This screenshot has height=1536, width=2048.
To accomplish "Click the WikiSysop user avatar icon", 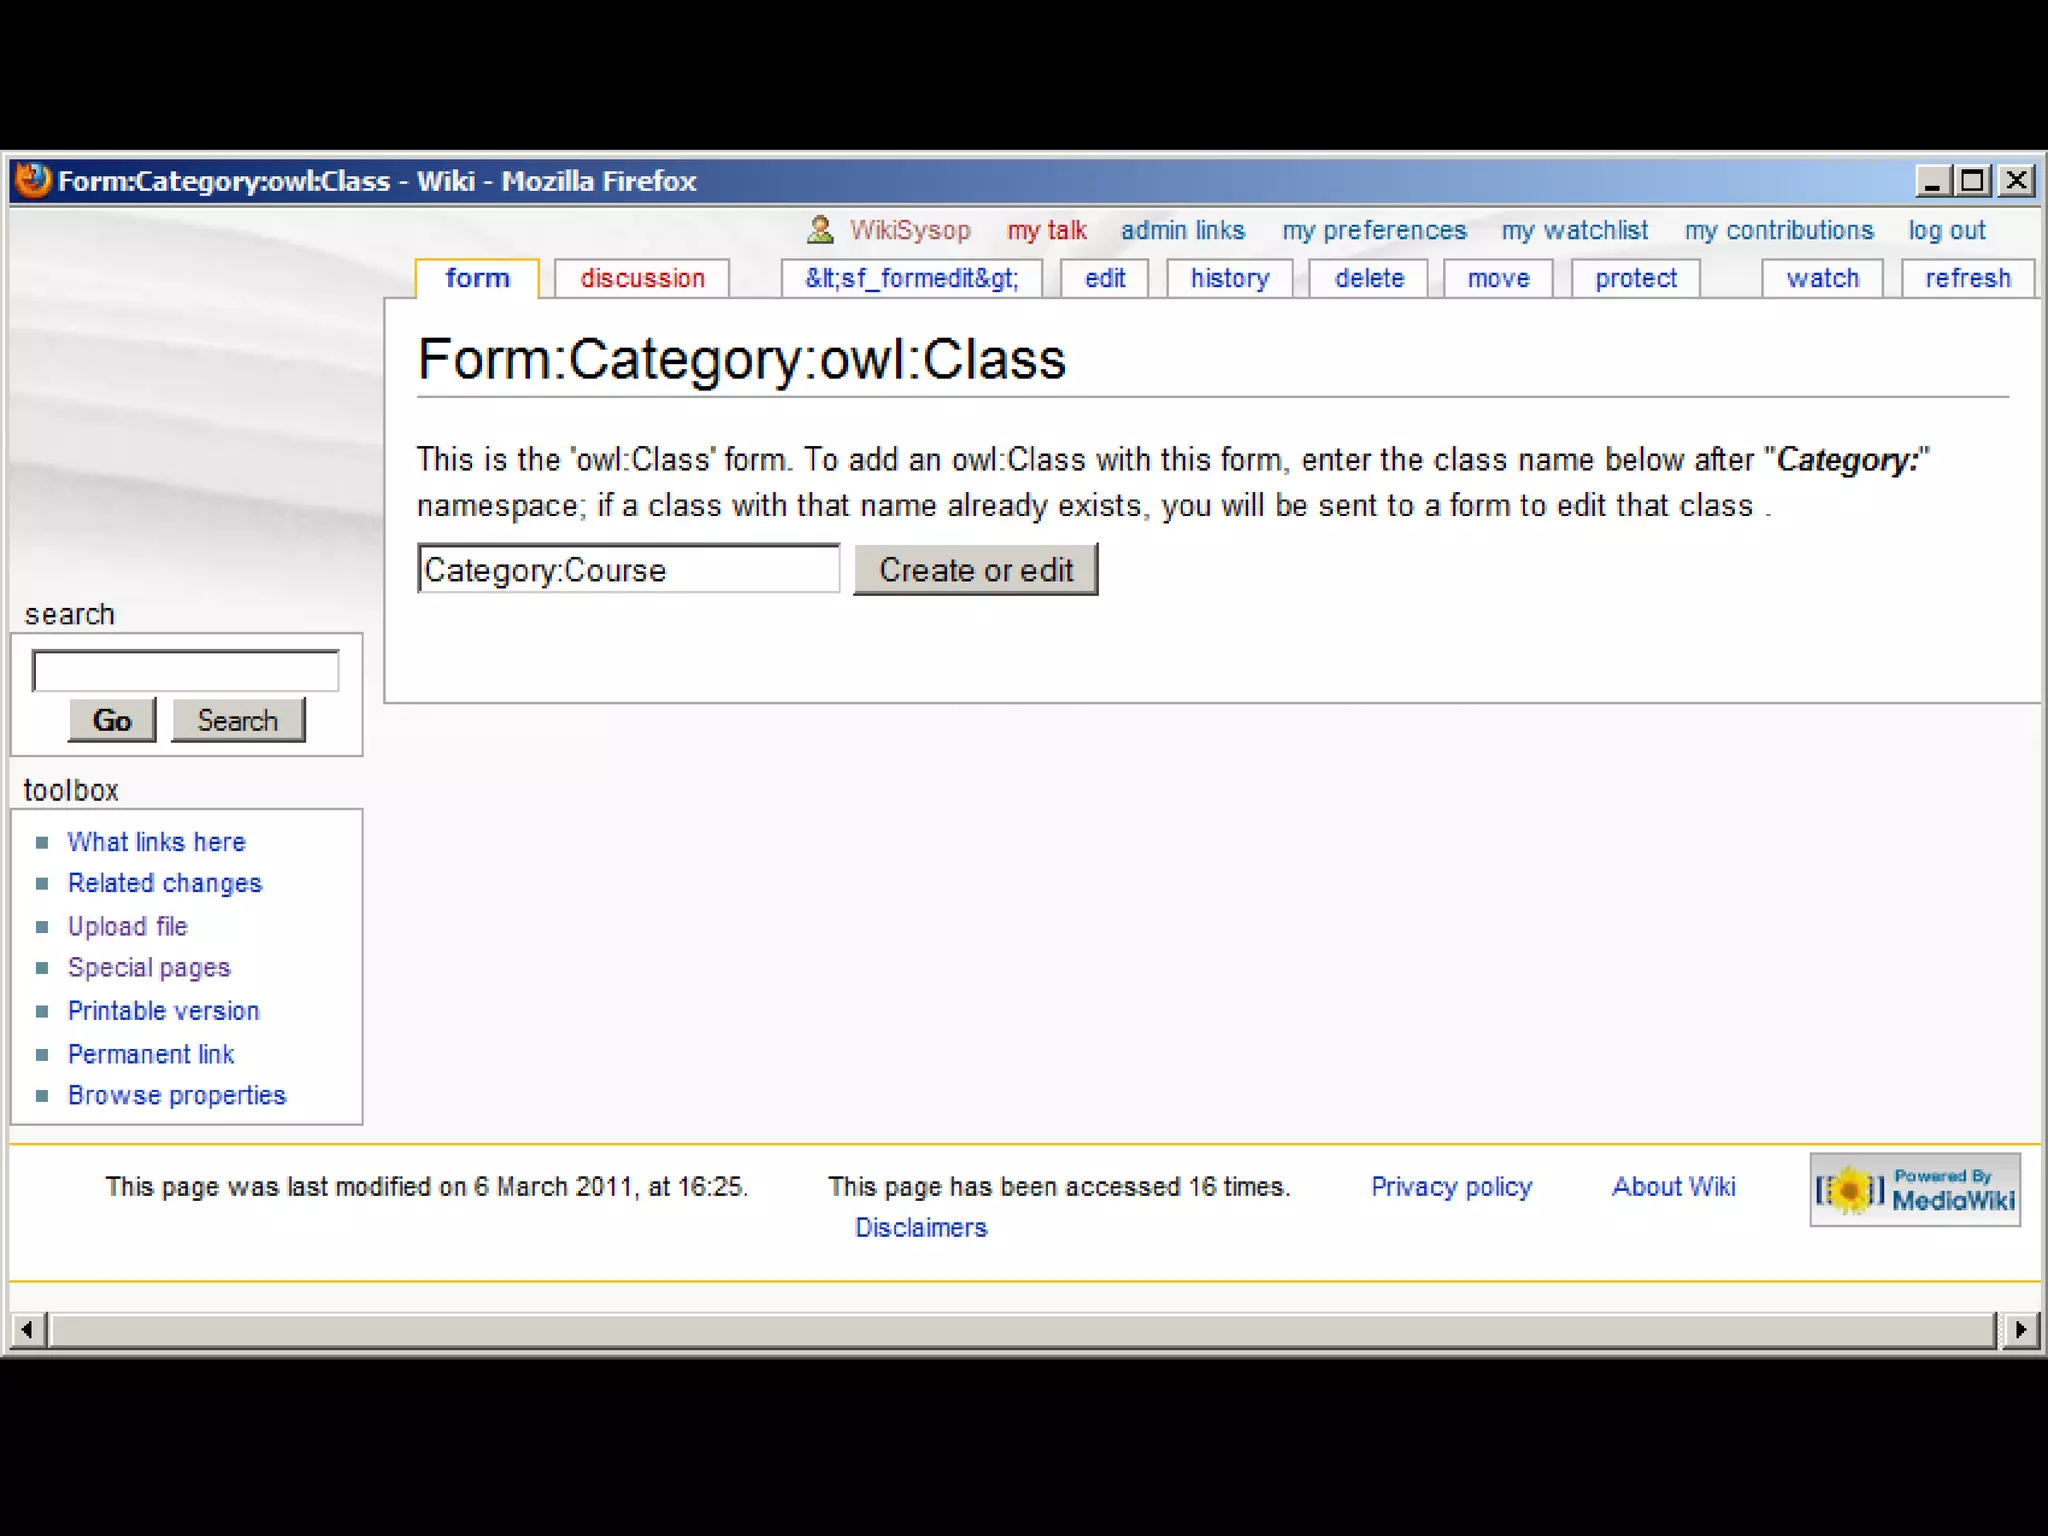I will click(820, 230).
